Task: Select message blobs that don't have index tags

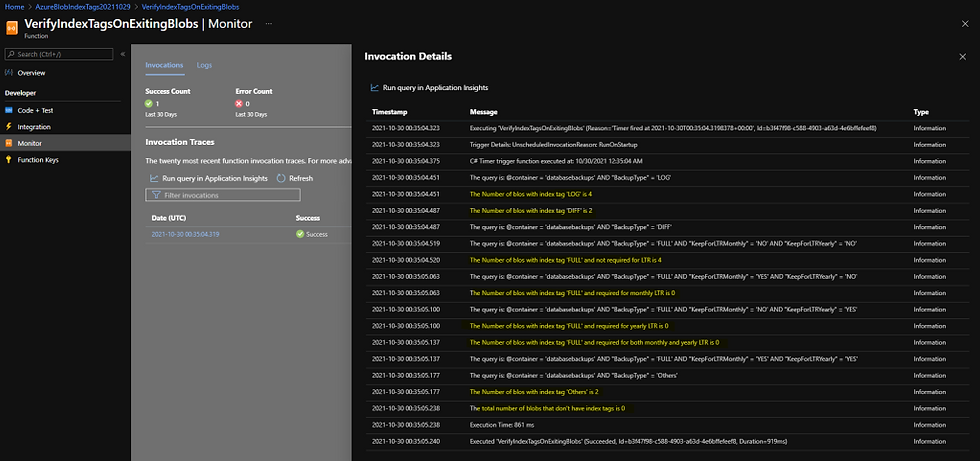Action: tap(548, 408)
